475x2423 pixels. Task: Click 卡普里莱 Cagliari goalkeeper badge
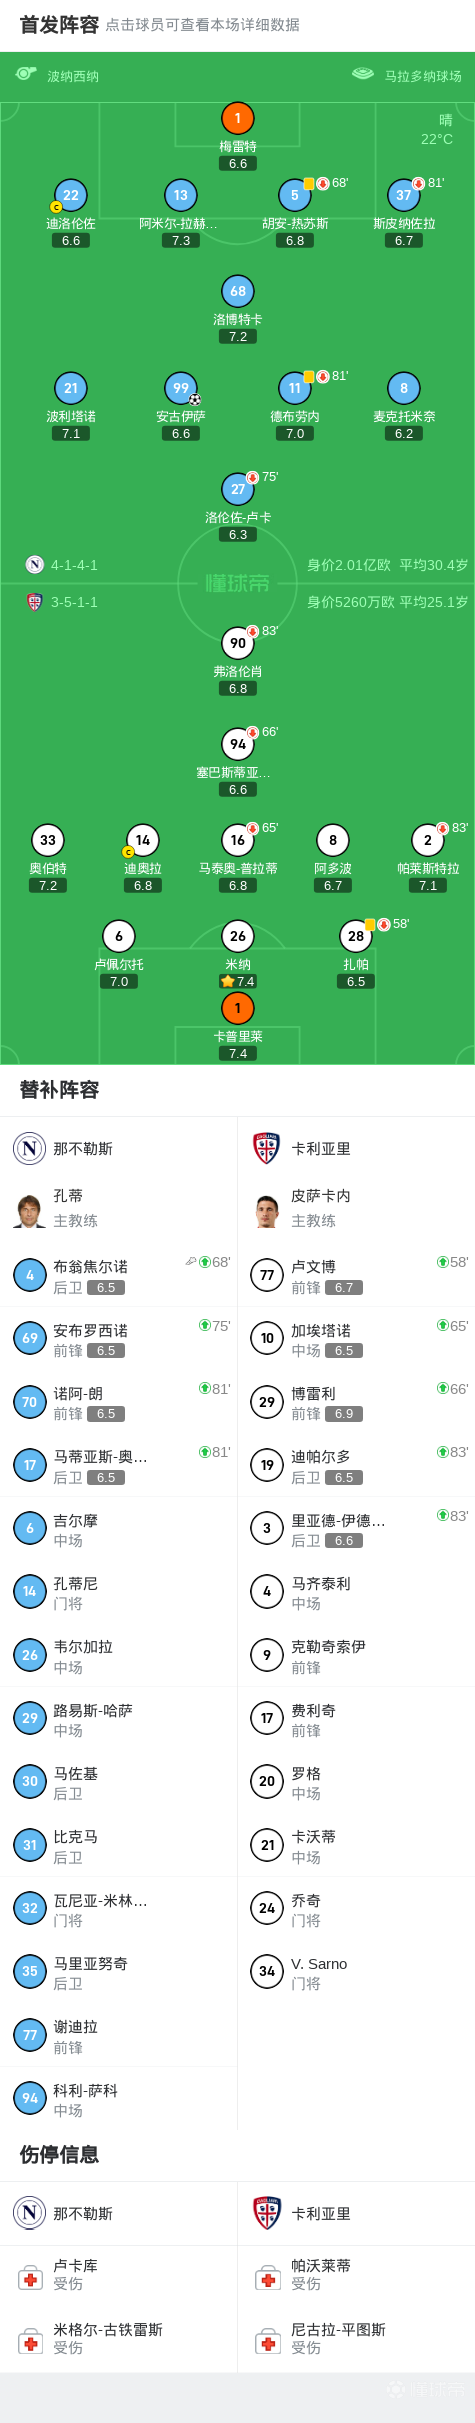[237, 1008]
